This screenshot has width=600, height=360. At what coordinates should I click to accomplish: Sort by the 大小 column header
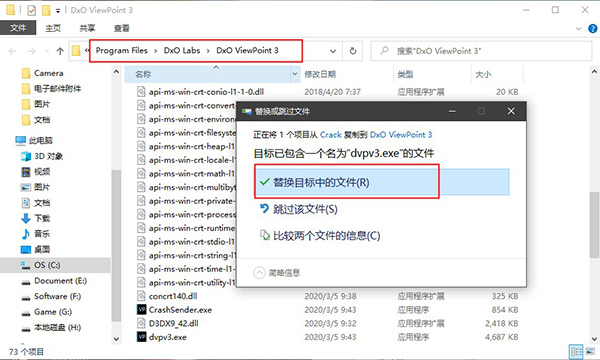click(x=497, y=74)
